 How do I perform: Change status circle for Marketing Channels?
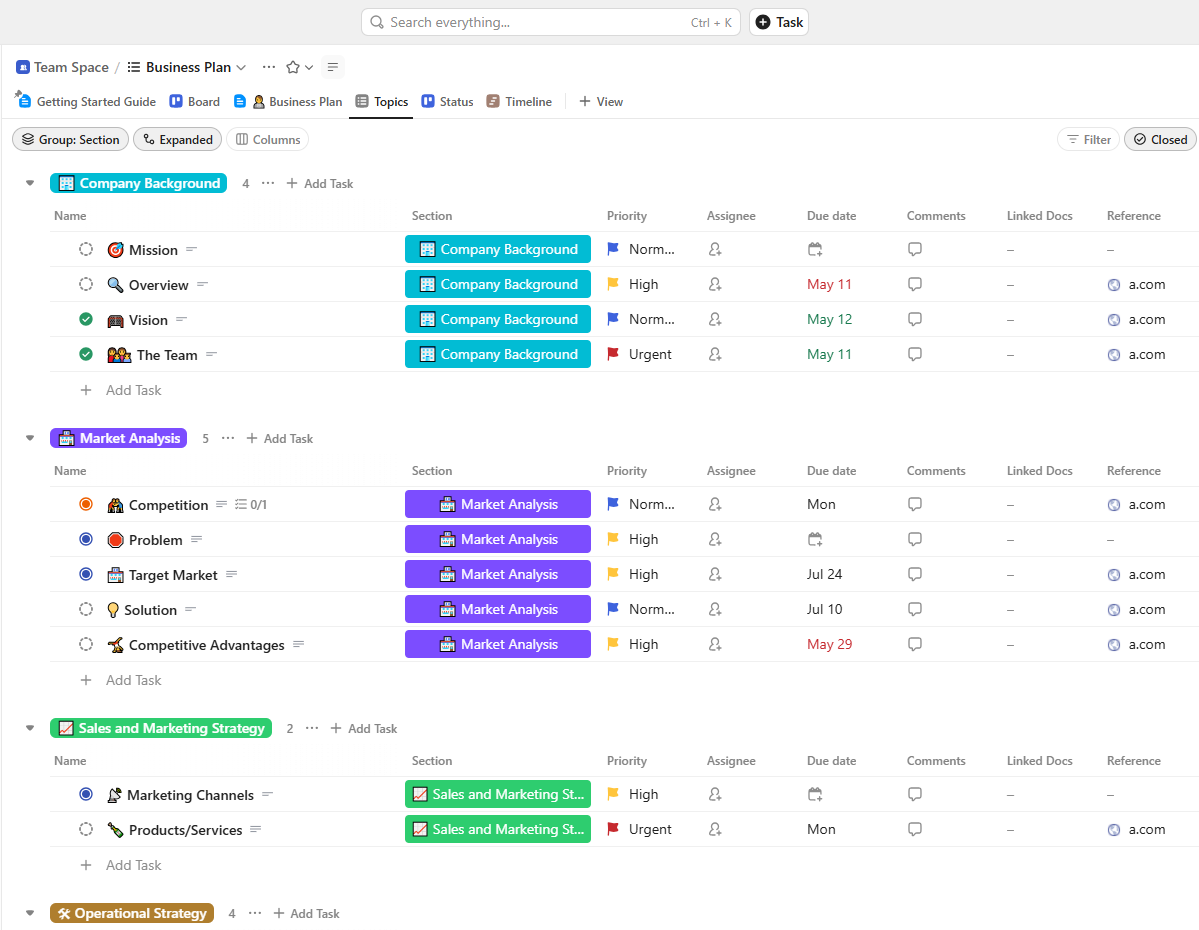pos(86,795)
